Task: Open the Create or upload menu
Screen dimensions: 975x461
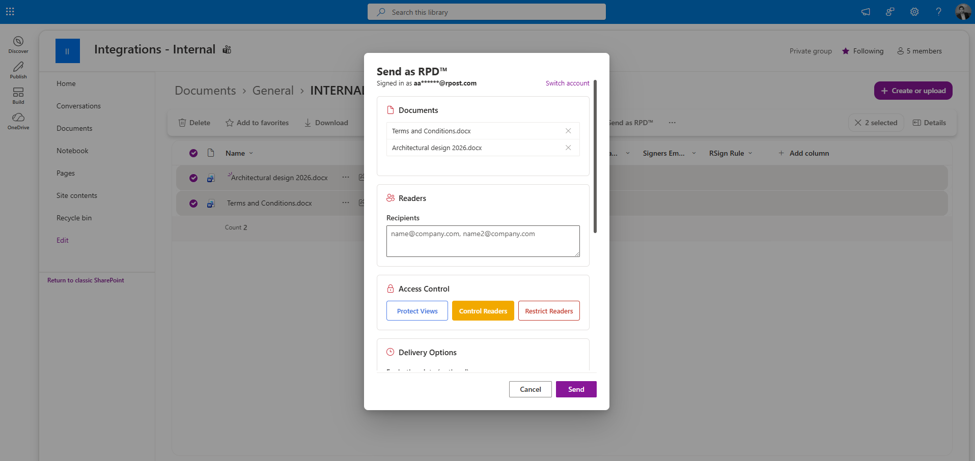Action: click(x=913, y=91)
